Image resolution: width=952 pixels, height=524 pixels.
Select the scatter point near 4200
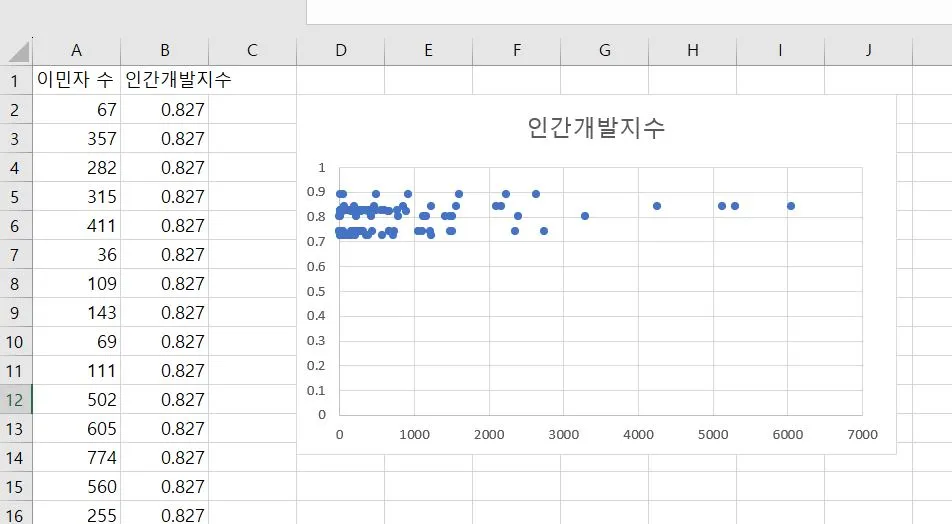pyautogui.click(x=656, y=206)
